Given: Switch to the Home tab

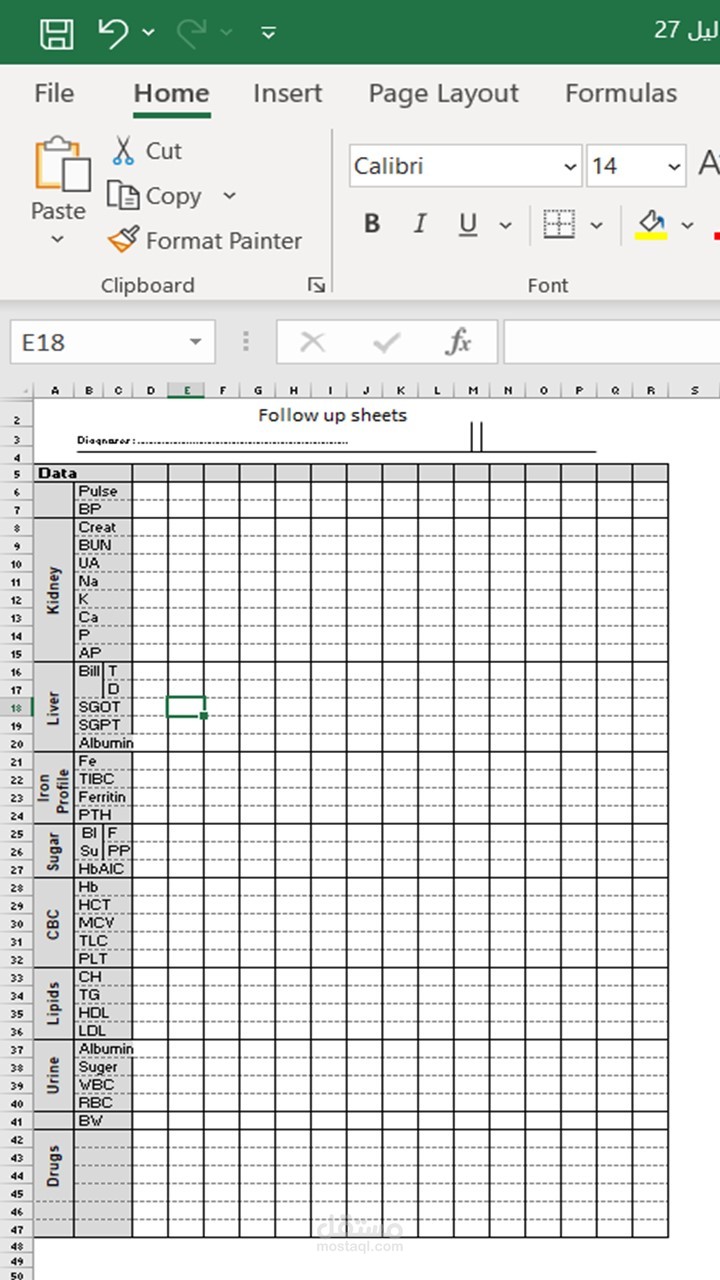Looking at the screenshot, I should pos(171,93).
